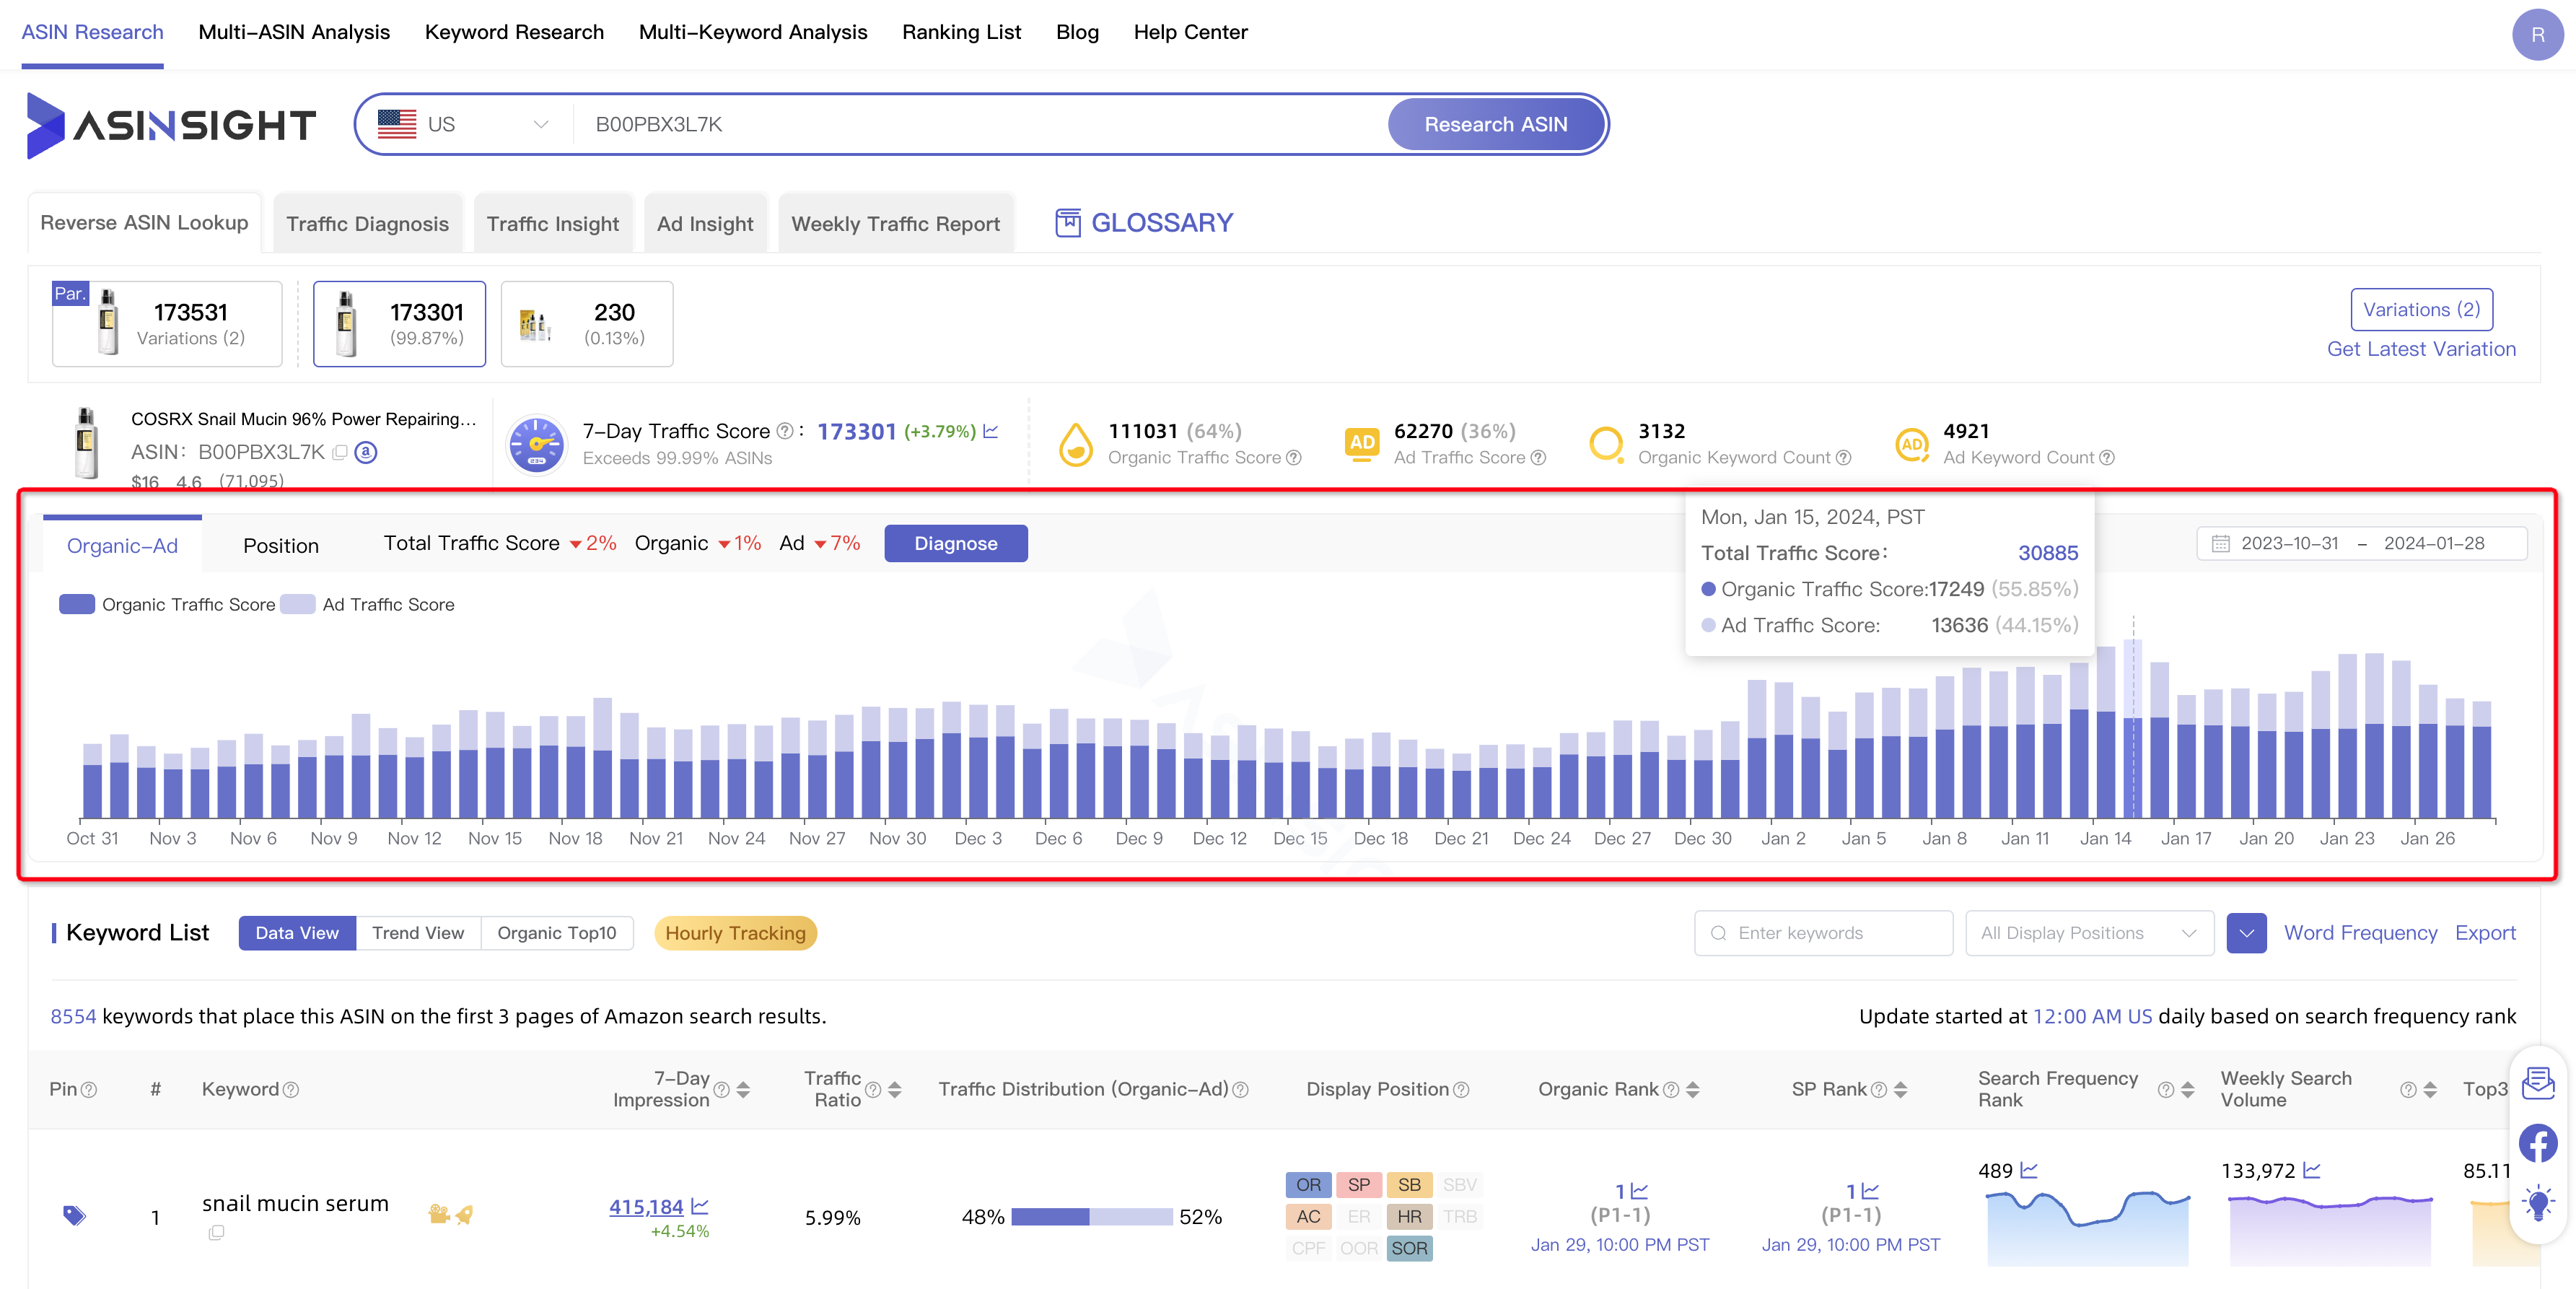Click the ASINSIGHT logo

[170, 125]
